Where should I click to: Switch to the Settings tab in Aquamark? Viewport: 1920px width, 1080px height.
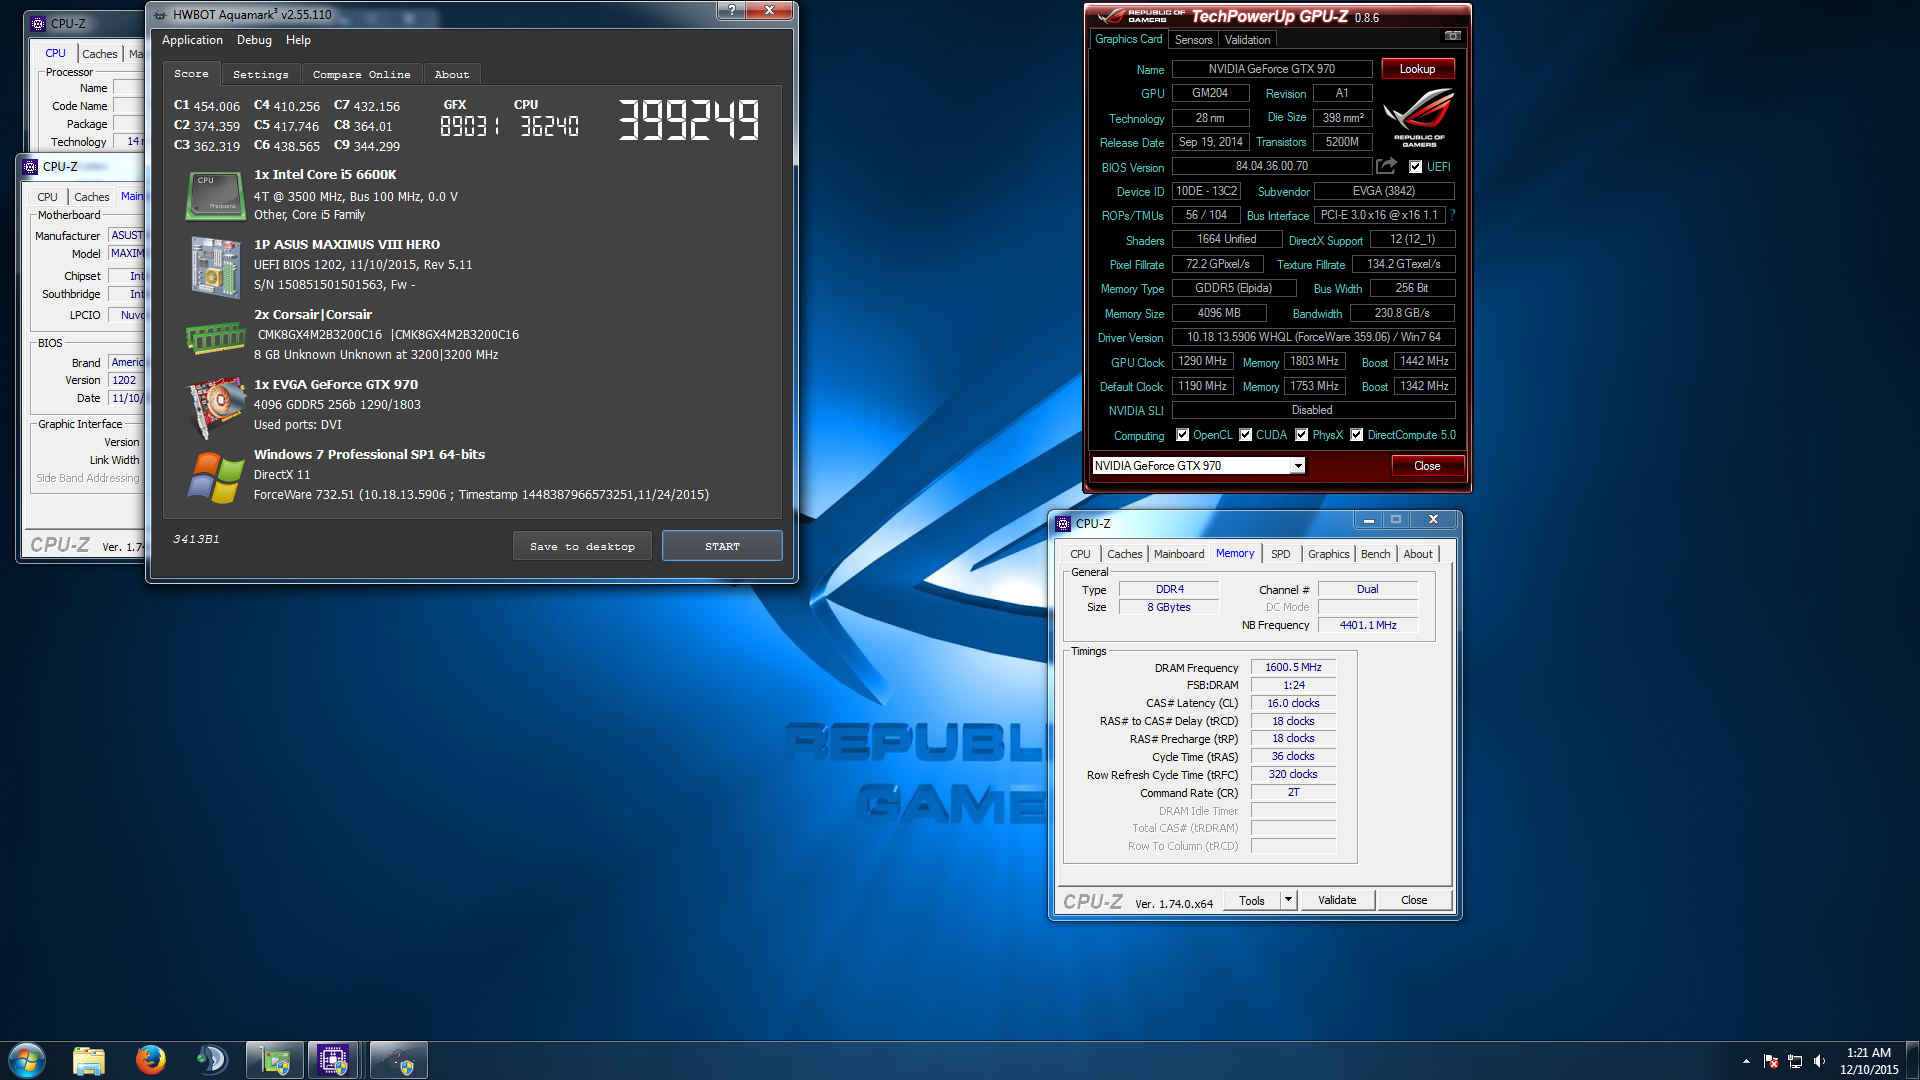[260, 74]
